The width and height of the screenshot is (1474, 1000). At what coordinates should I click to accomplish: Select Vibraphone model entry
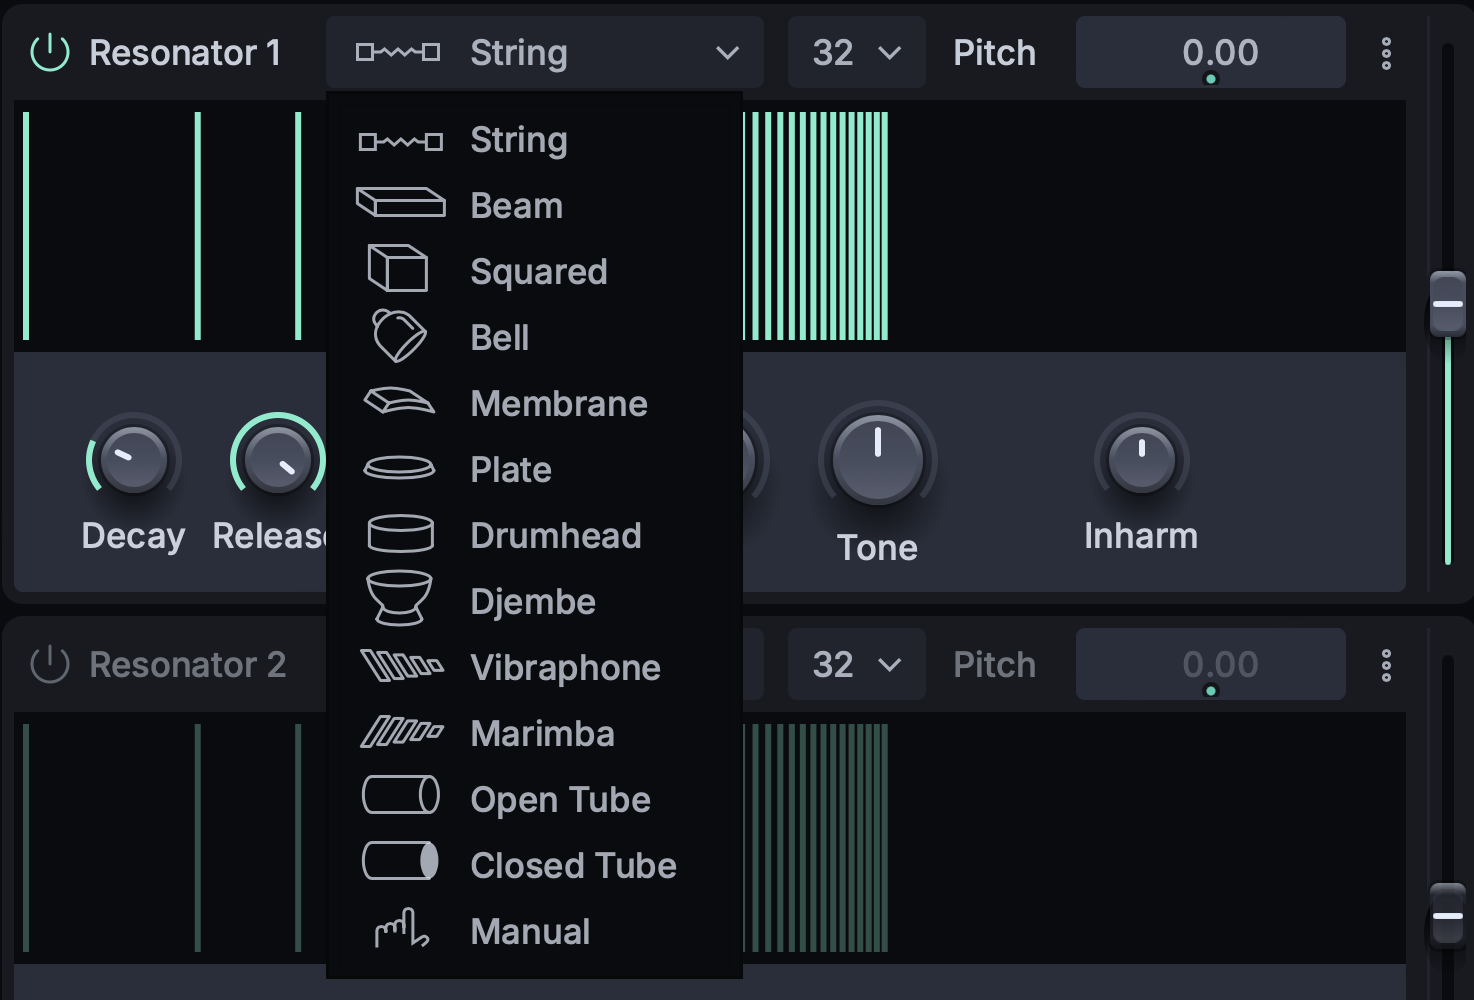534,668
